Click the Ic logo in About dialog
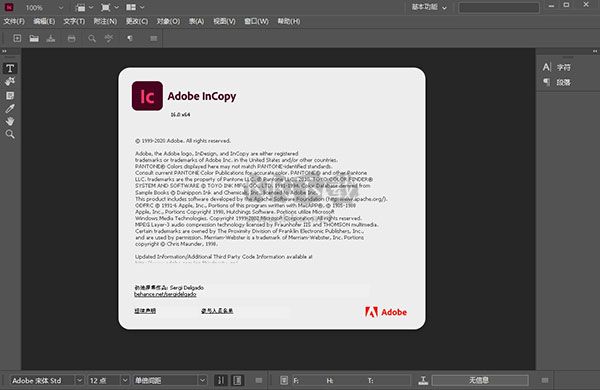 tap(147, 96)
